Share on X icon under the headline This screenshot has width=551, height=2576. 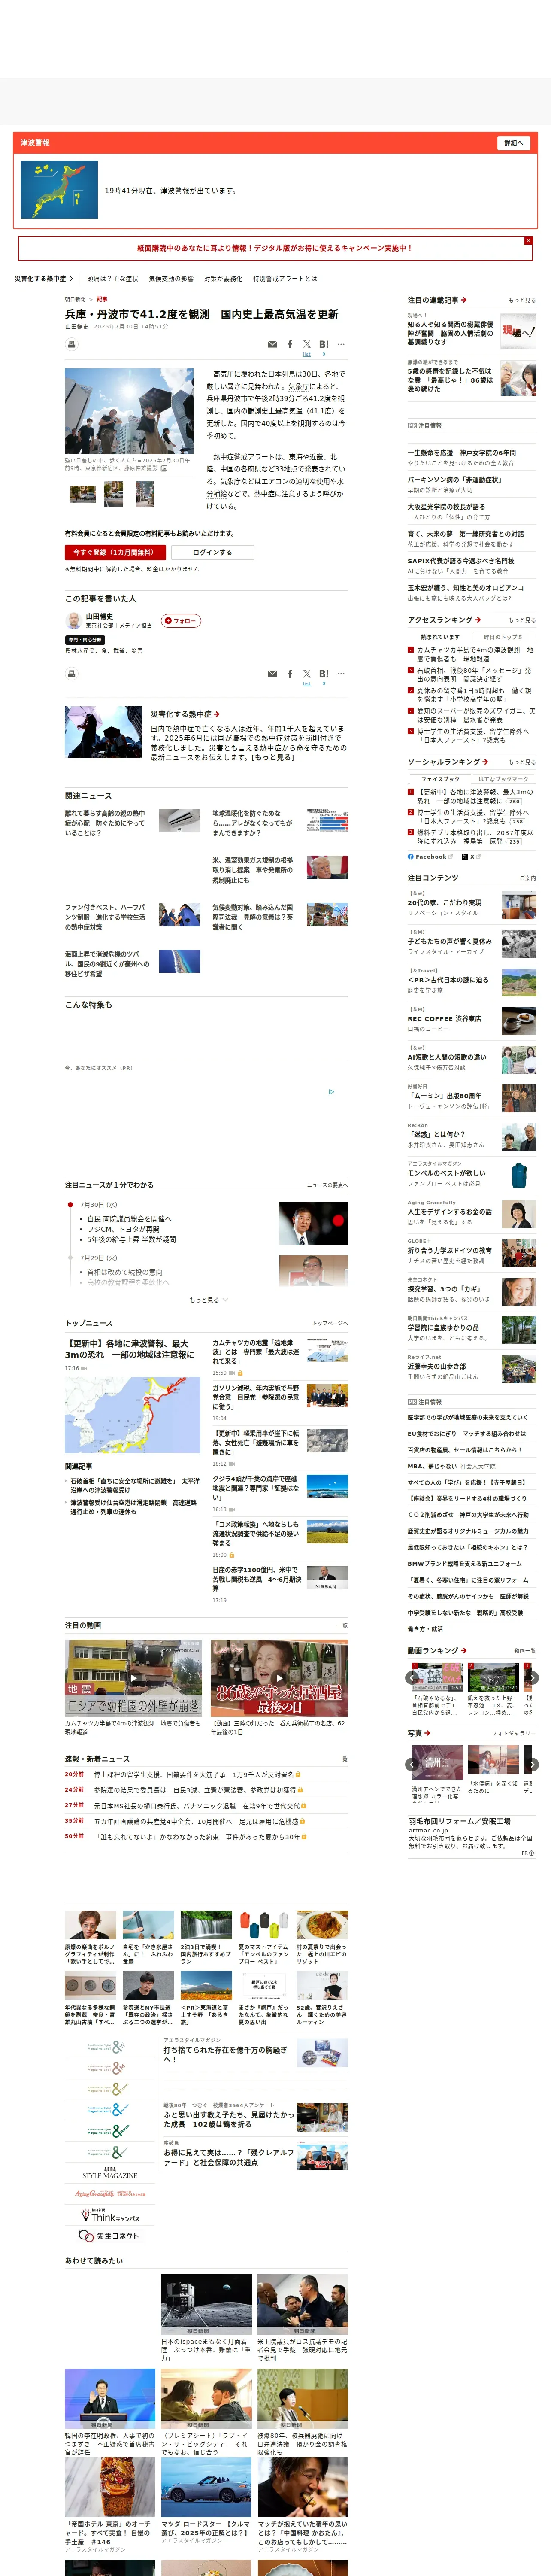coord(307,344)
